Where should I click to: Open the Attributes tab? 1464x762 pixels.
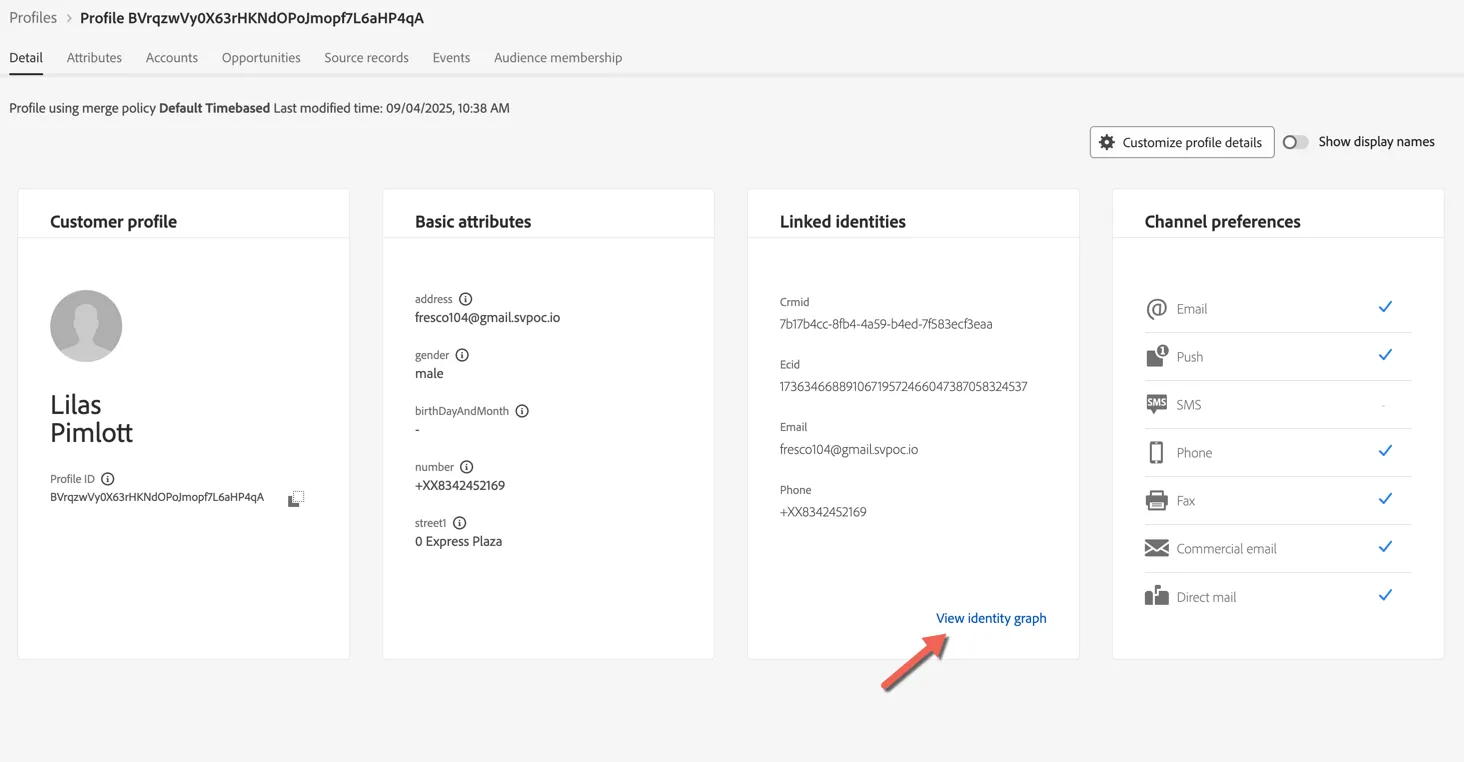coord(94,58)
